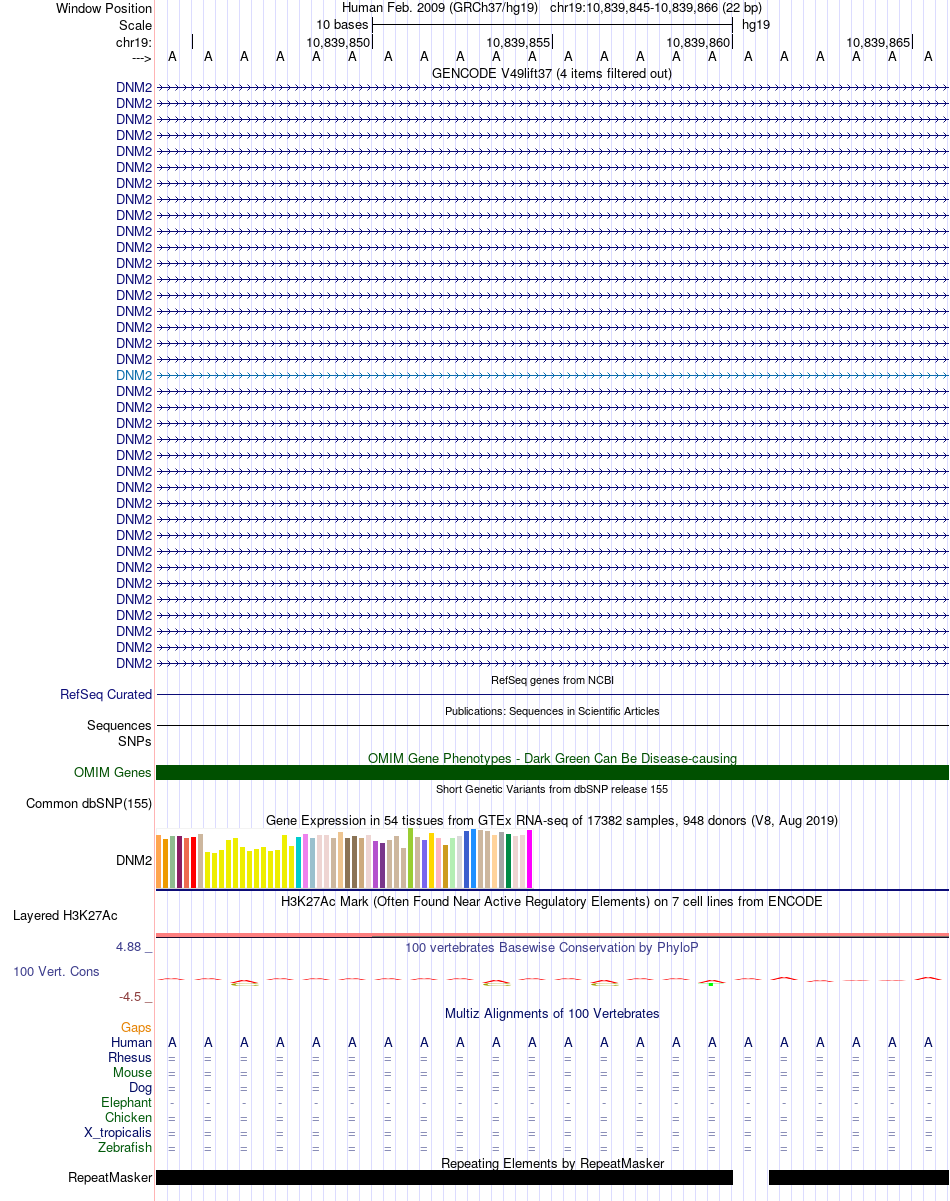Click the 10,839,865 ruler position
The width and height of the screenshot is (950, 1201).
[878, 42]
